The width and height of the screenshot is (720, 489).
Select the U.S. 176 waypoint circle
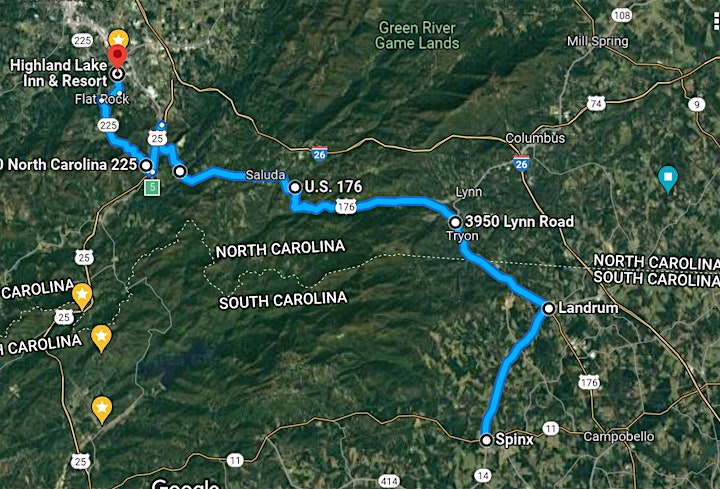pyautogui.click(x=295, y=187)
